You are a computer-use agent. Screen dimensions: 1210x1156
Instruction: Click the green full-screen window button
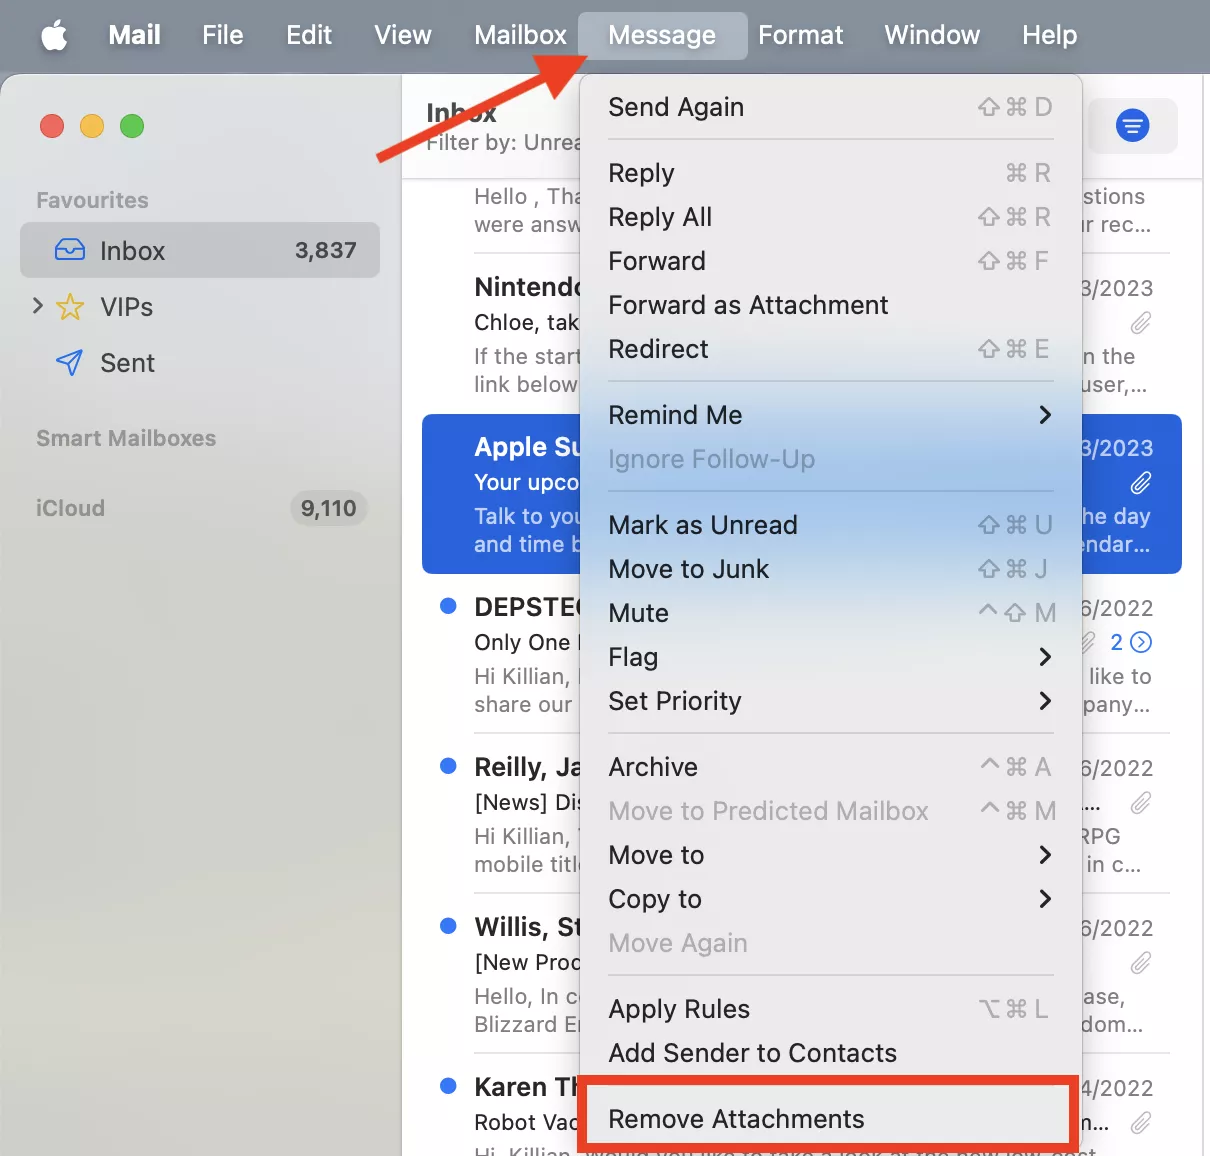[x=132, y=126]
